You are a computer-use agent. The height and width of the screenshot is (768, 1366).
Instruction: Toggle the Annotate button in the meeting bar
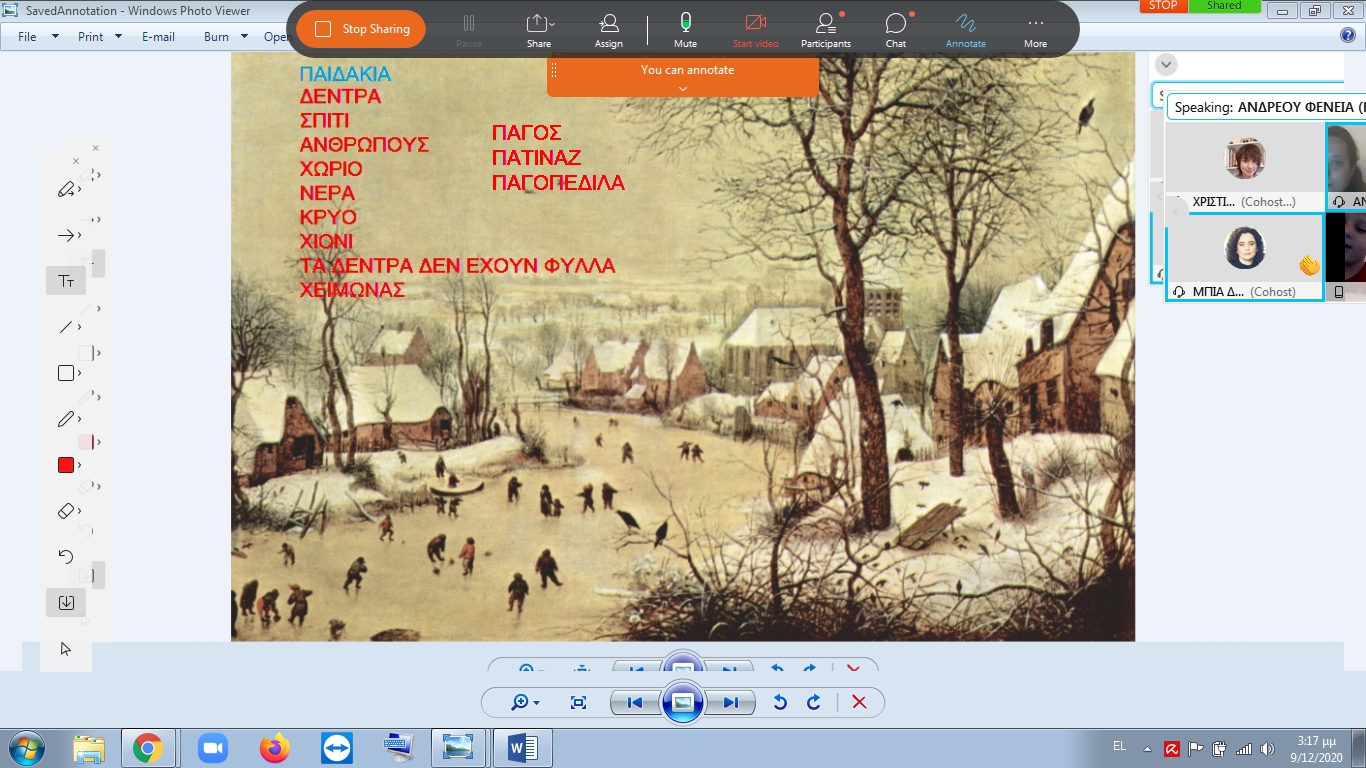(x=965, y=29)
